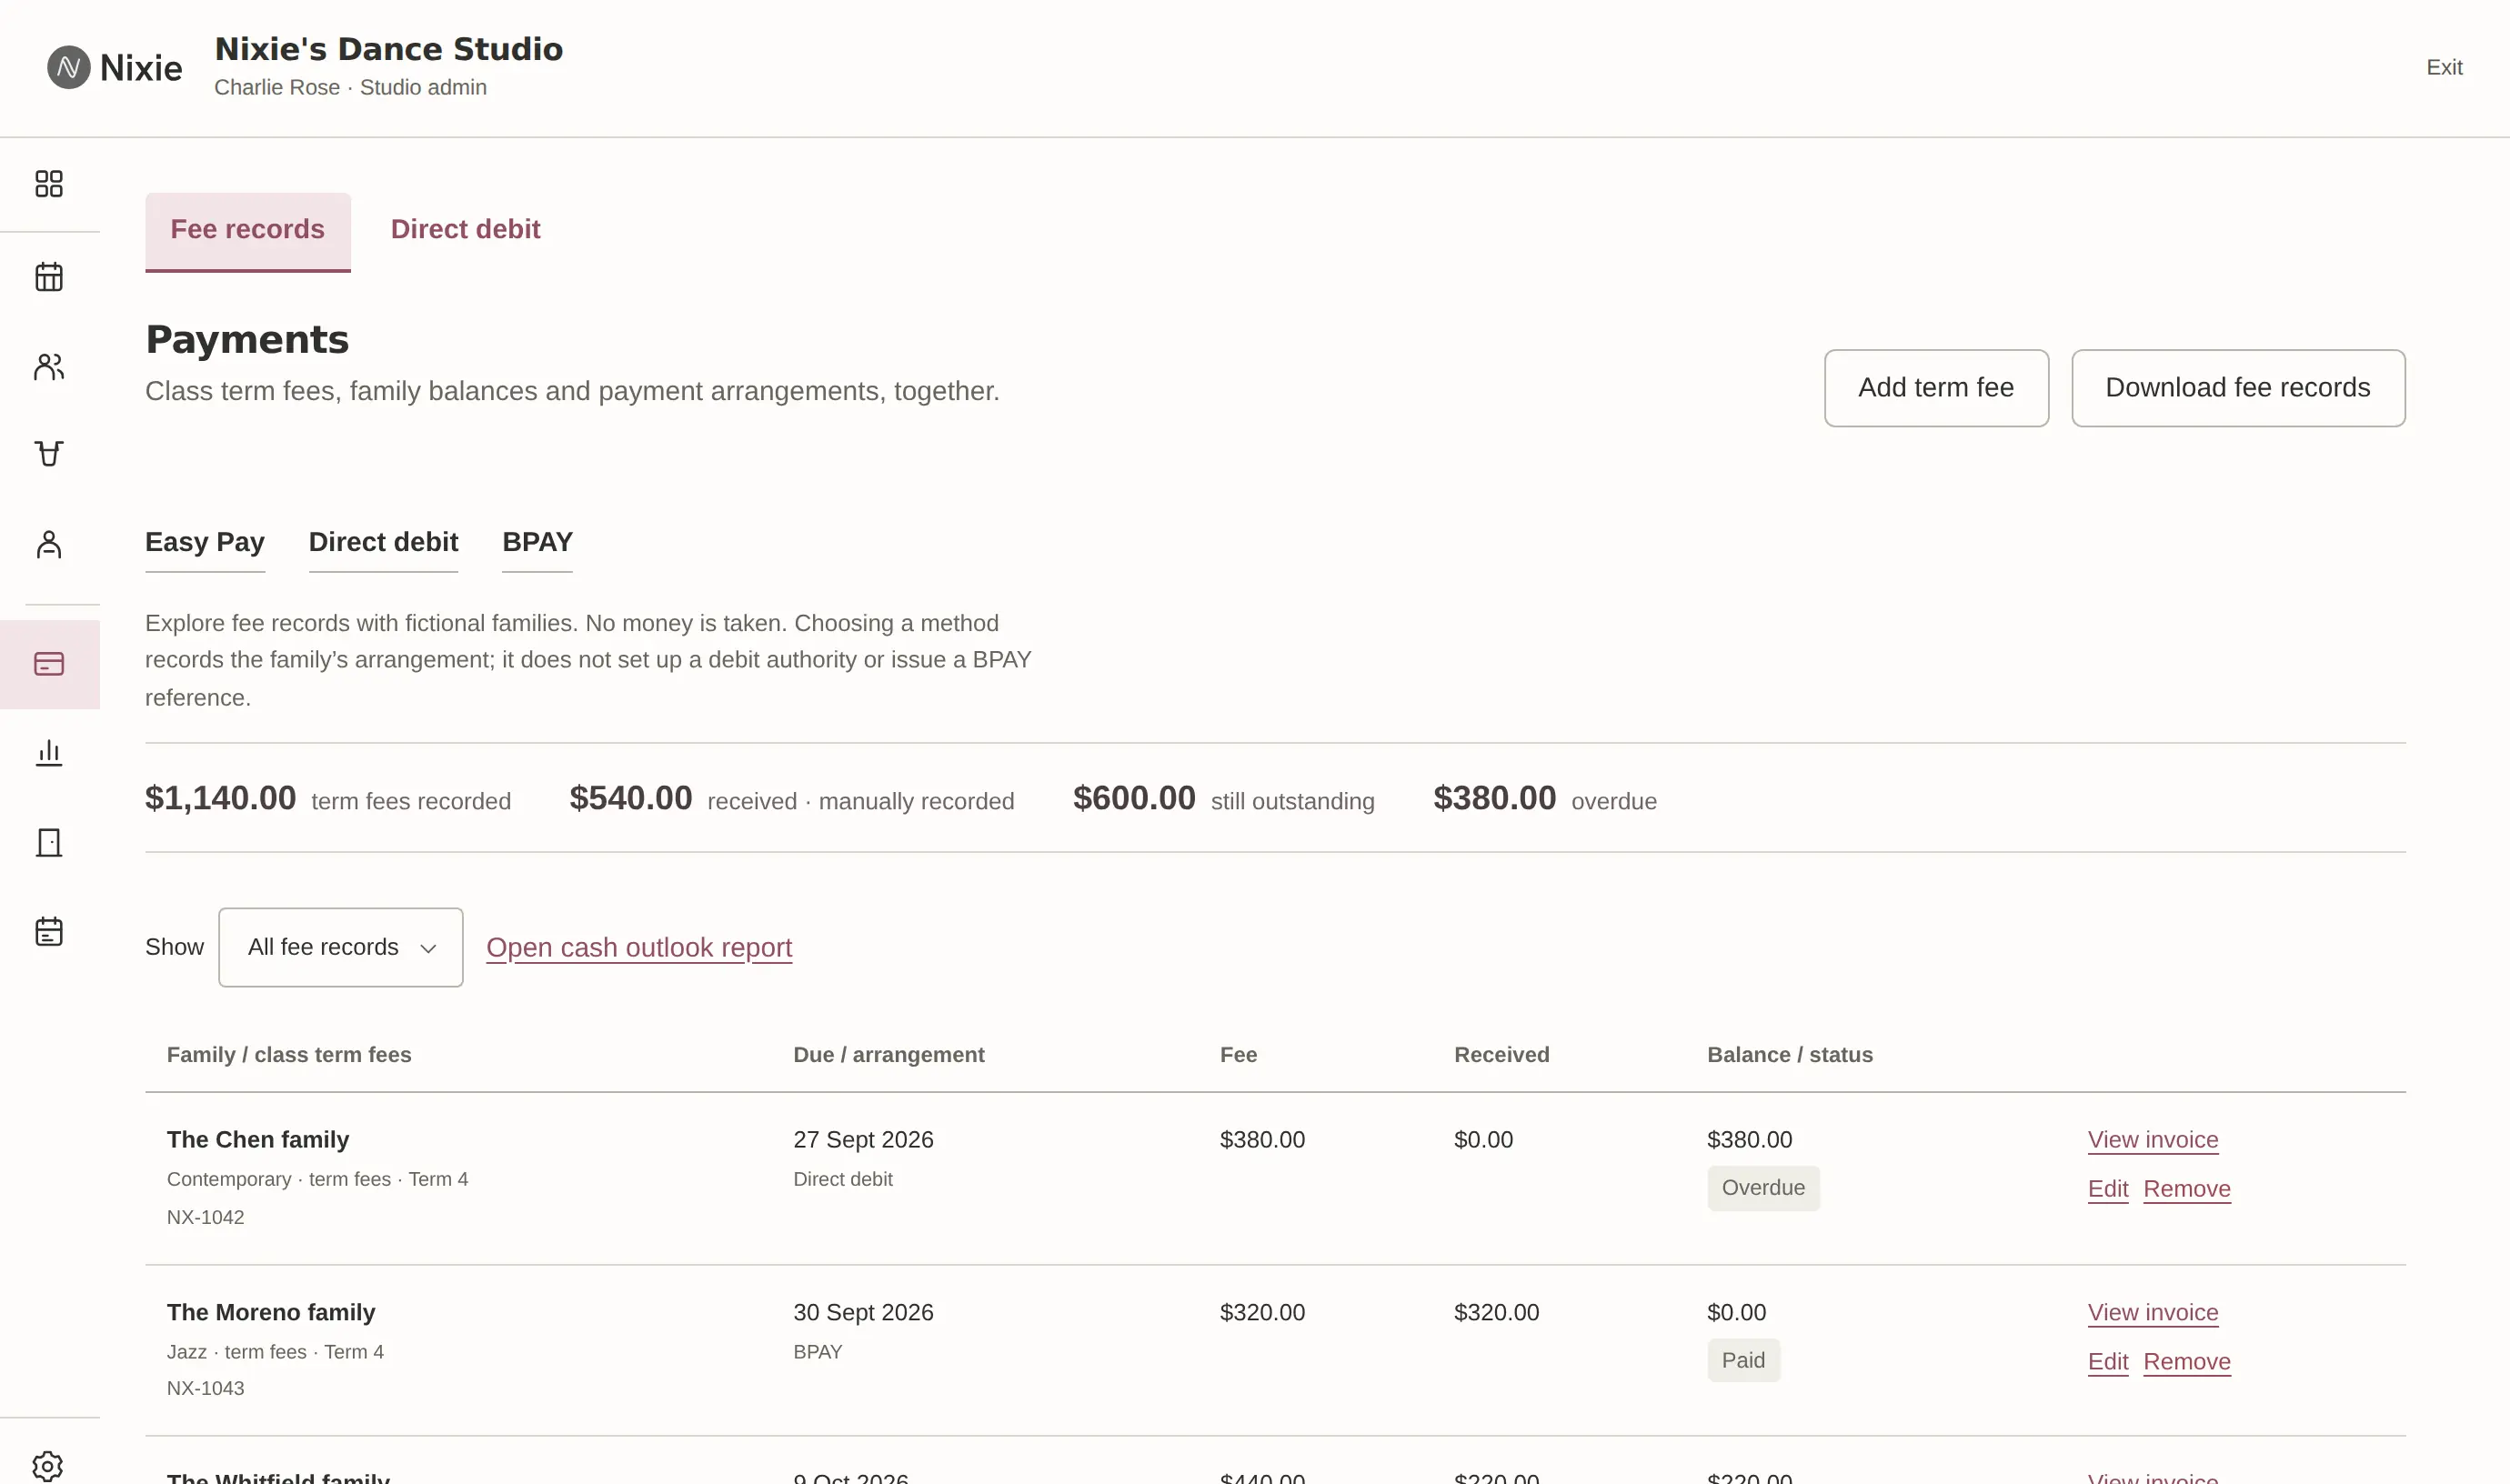
Task: Switch to the Fee records tab
Action: 248,230
